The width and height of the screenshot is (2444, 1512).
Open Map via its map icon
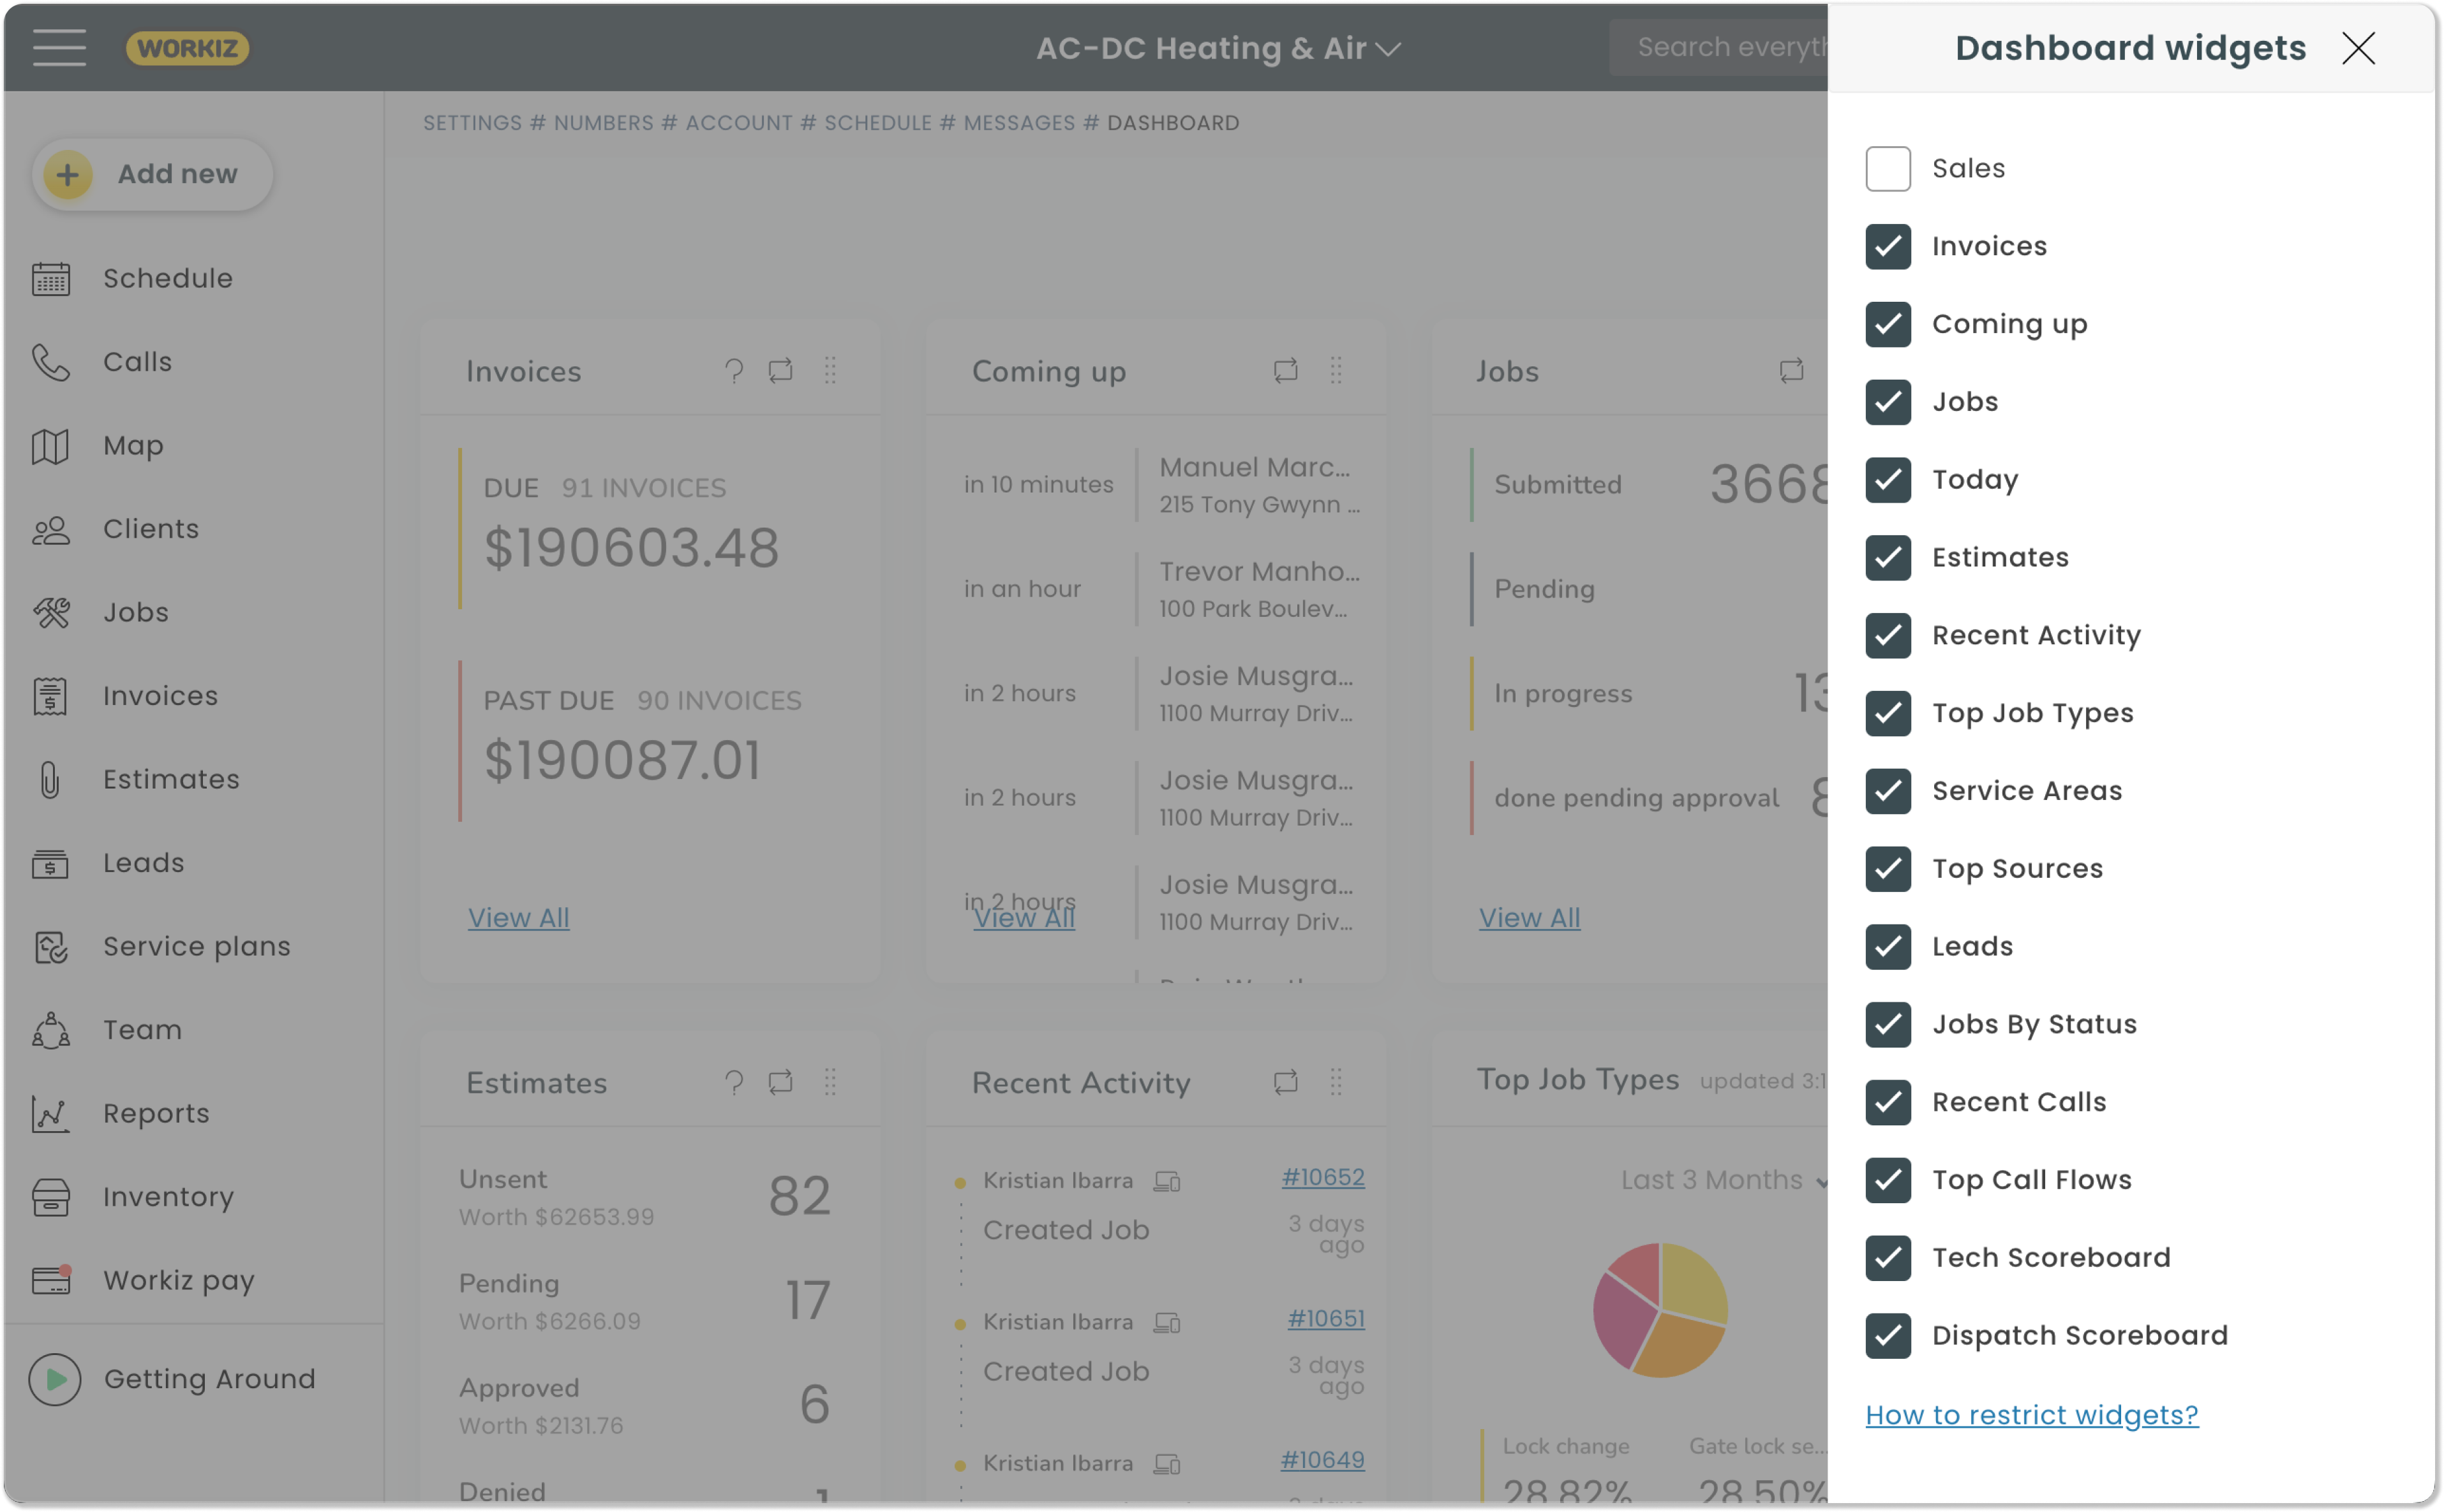(x=50, y=446)
